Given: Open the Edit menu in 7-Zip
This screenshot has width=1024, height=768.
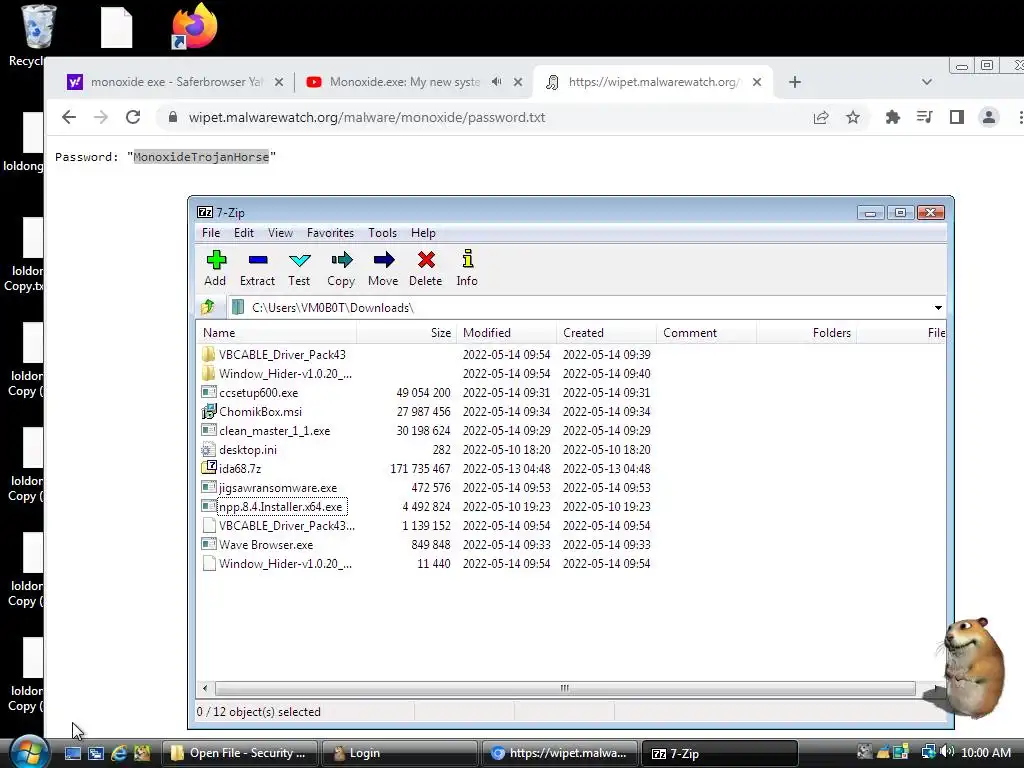Looking at the screenshot, I should (x=244, y=233).
